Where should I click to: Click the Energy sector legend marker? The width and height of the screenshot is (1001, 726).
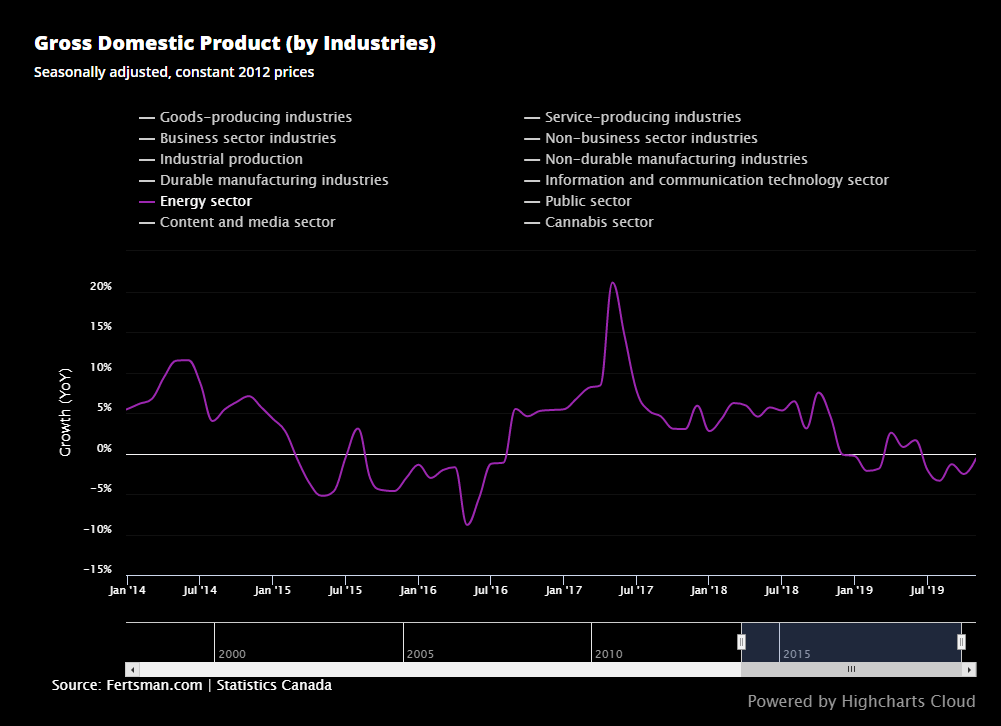pos(145,201)
